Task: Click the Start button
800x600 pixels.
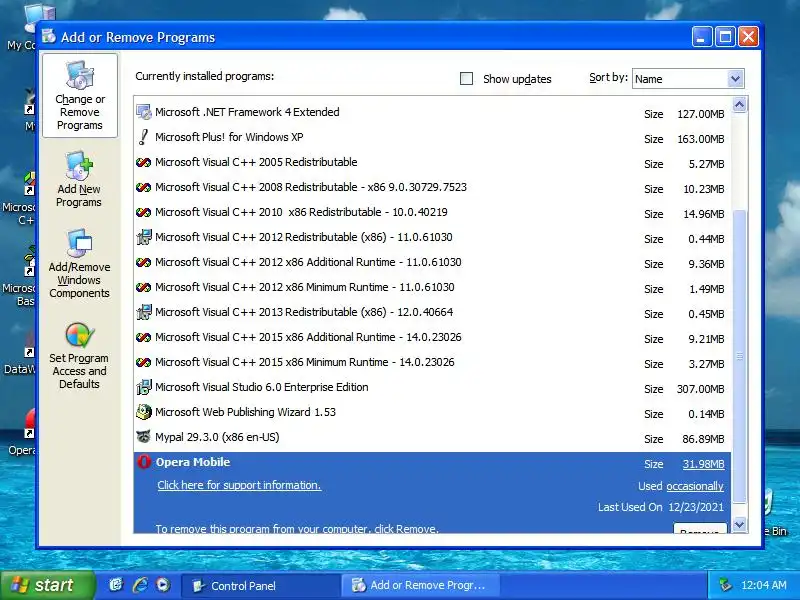Action: (x=47, y=585)
